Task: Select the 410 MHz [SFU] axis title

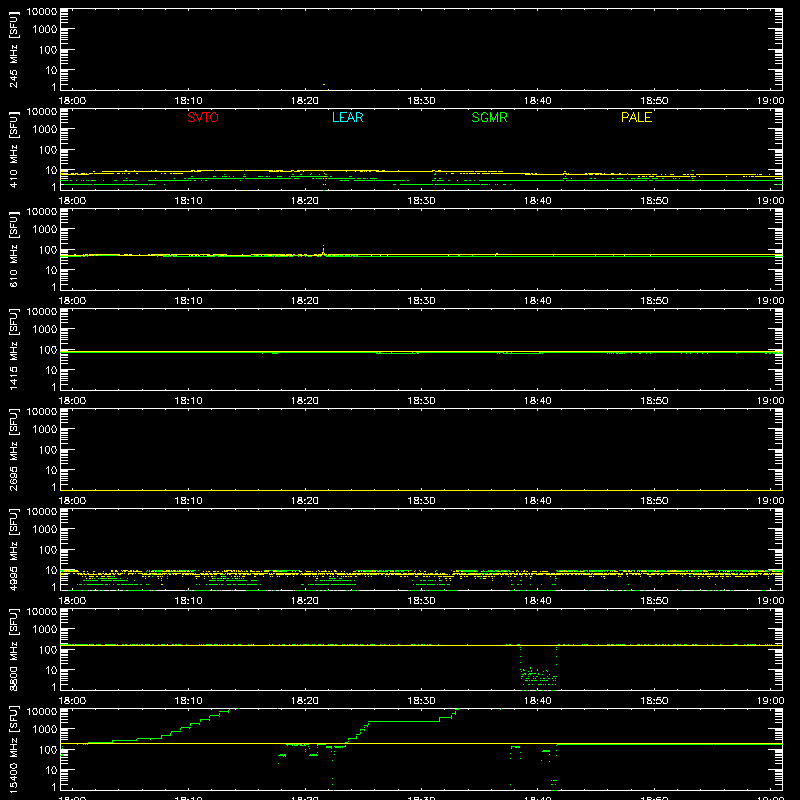Action: (13, 149)
